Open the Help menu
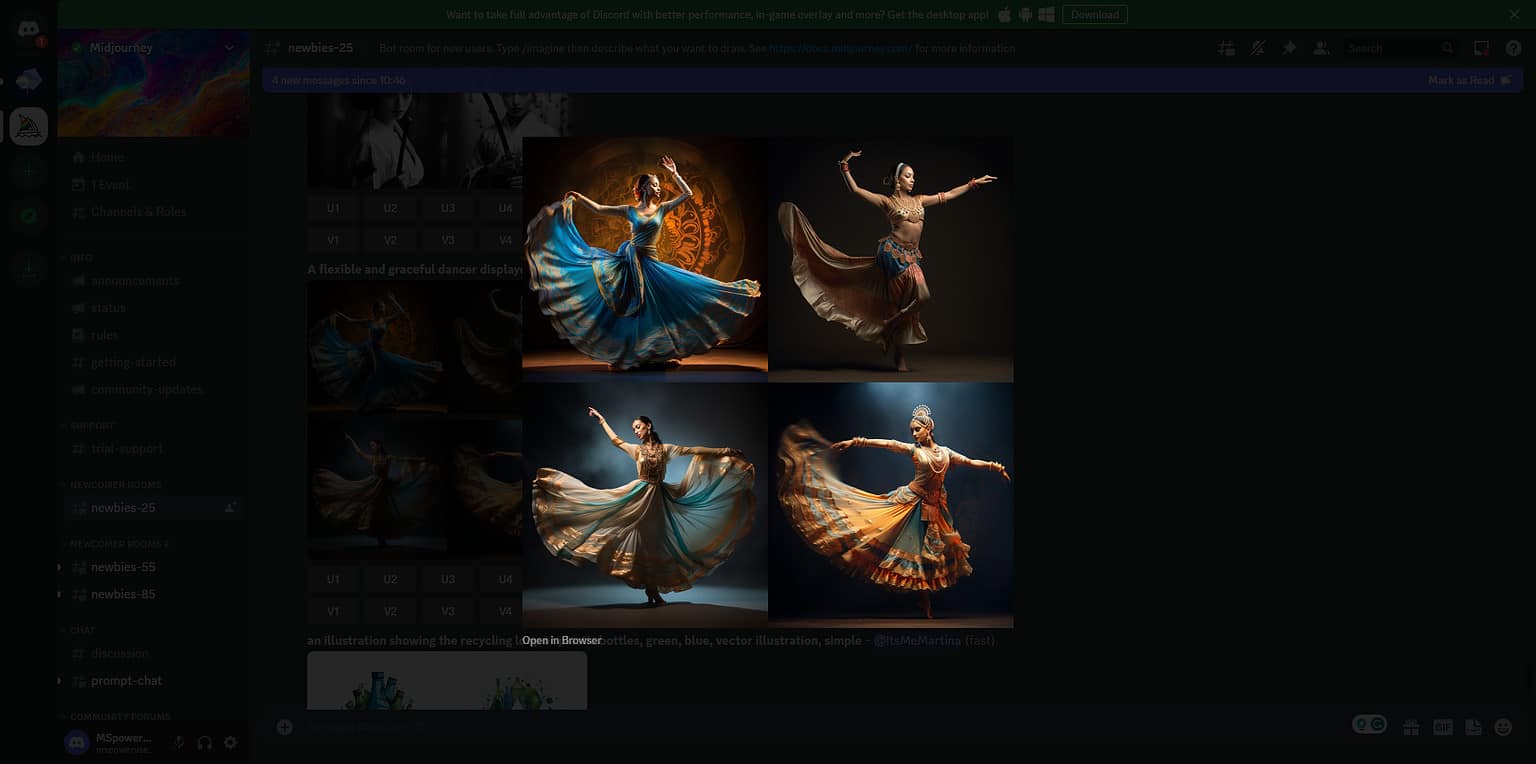 click(1513, 47)
